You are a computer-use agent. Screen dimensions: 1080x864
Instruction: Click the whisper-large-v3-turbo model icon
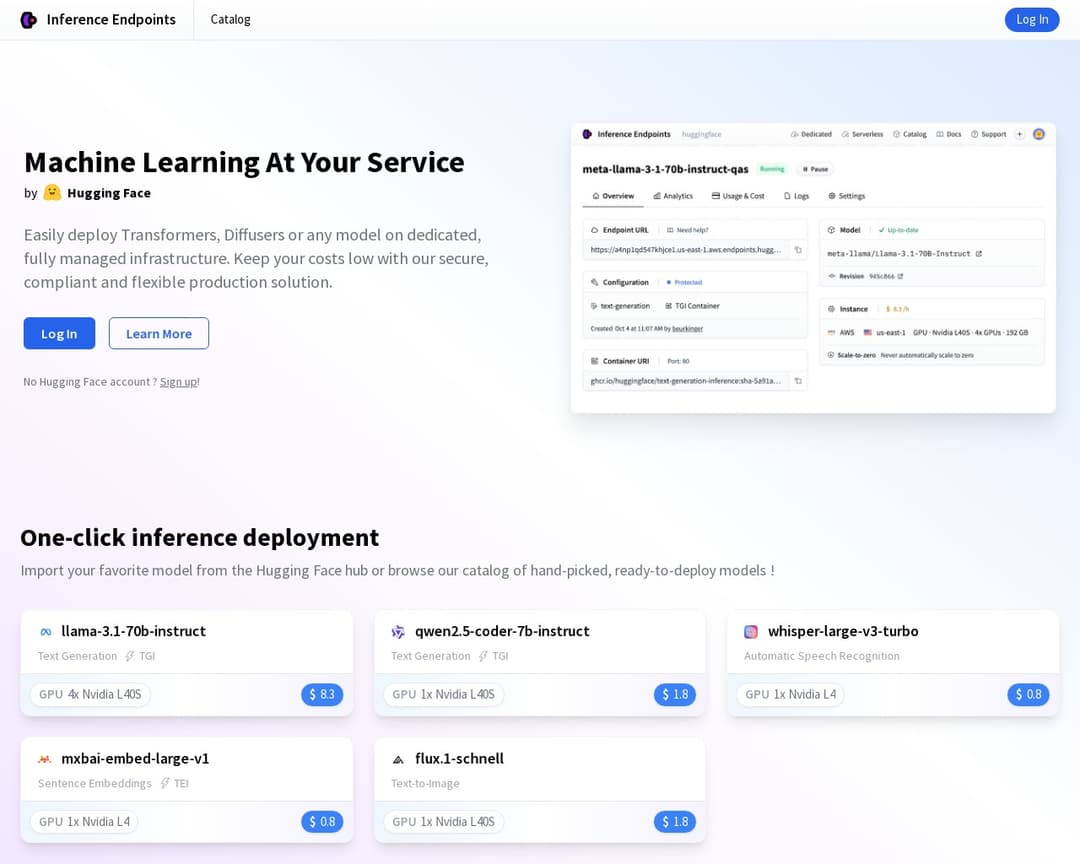click(751, 632)
